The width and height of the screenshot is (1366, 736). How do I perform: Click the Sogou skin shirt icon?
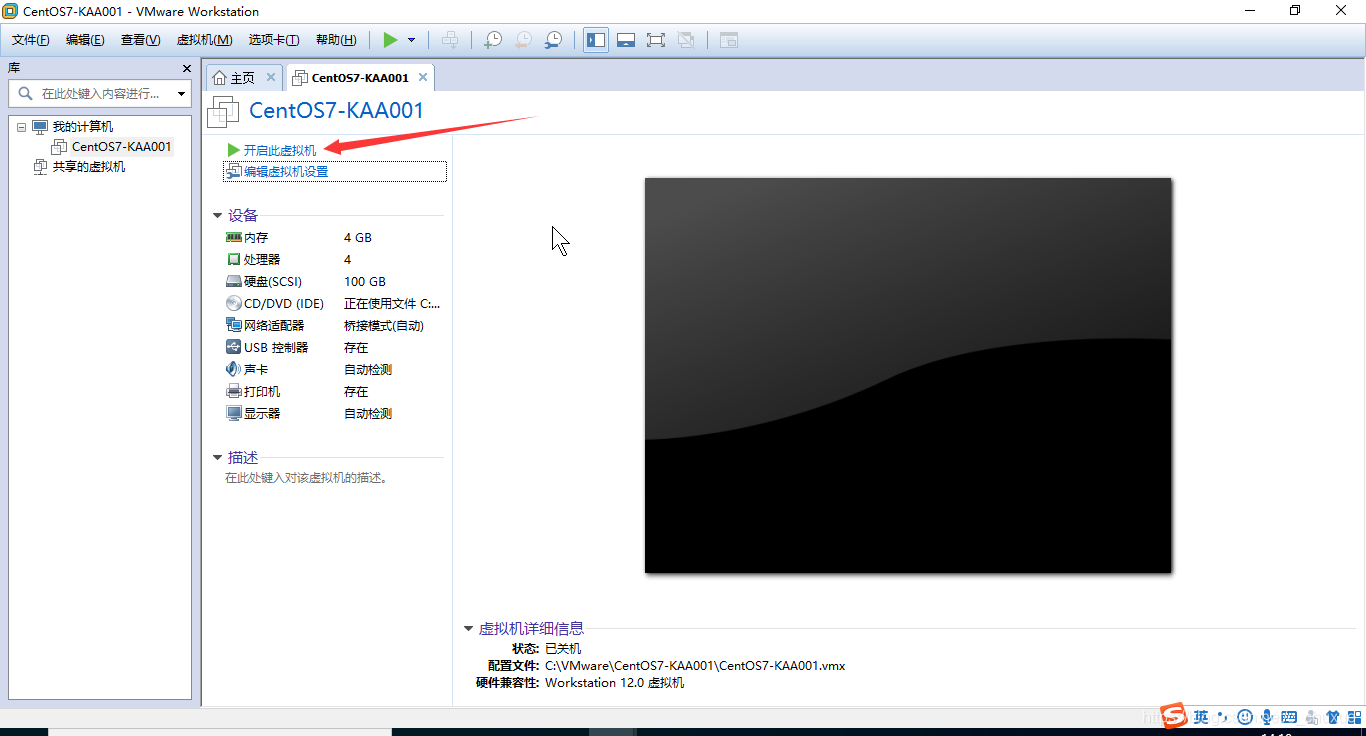click(1332, 717)
